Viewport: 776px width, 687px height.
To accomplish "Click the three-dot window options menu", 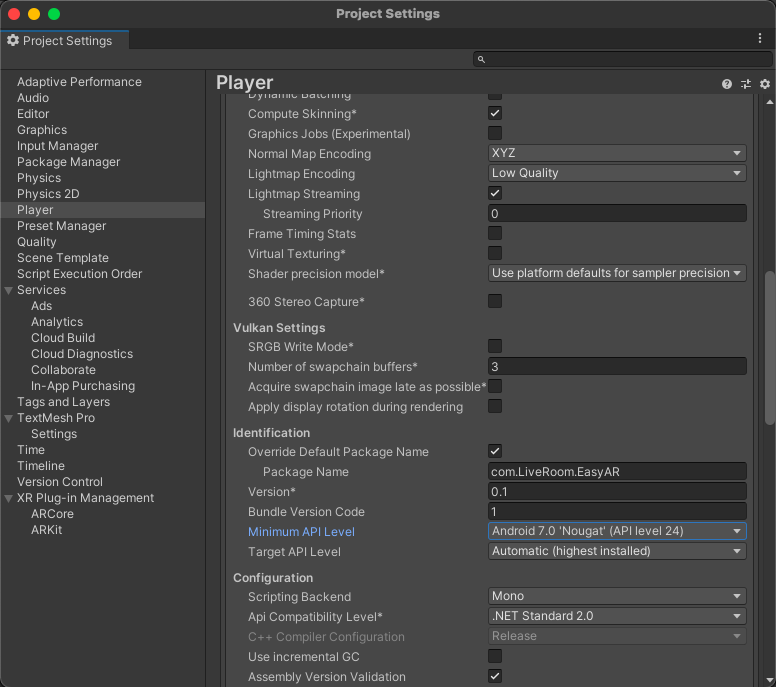I will [x=760, y=38].
